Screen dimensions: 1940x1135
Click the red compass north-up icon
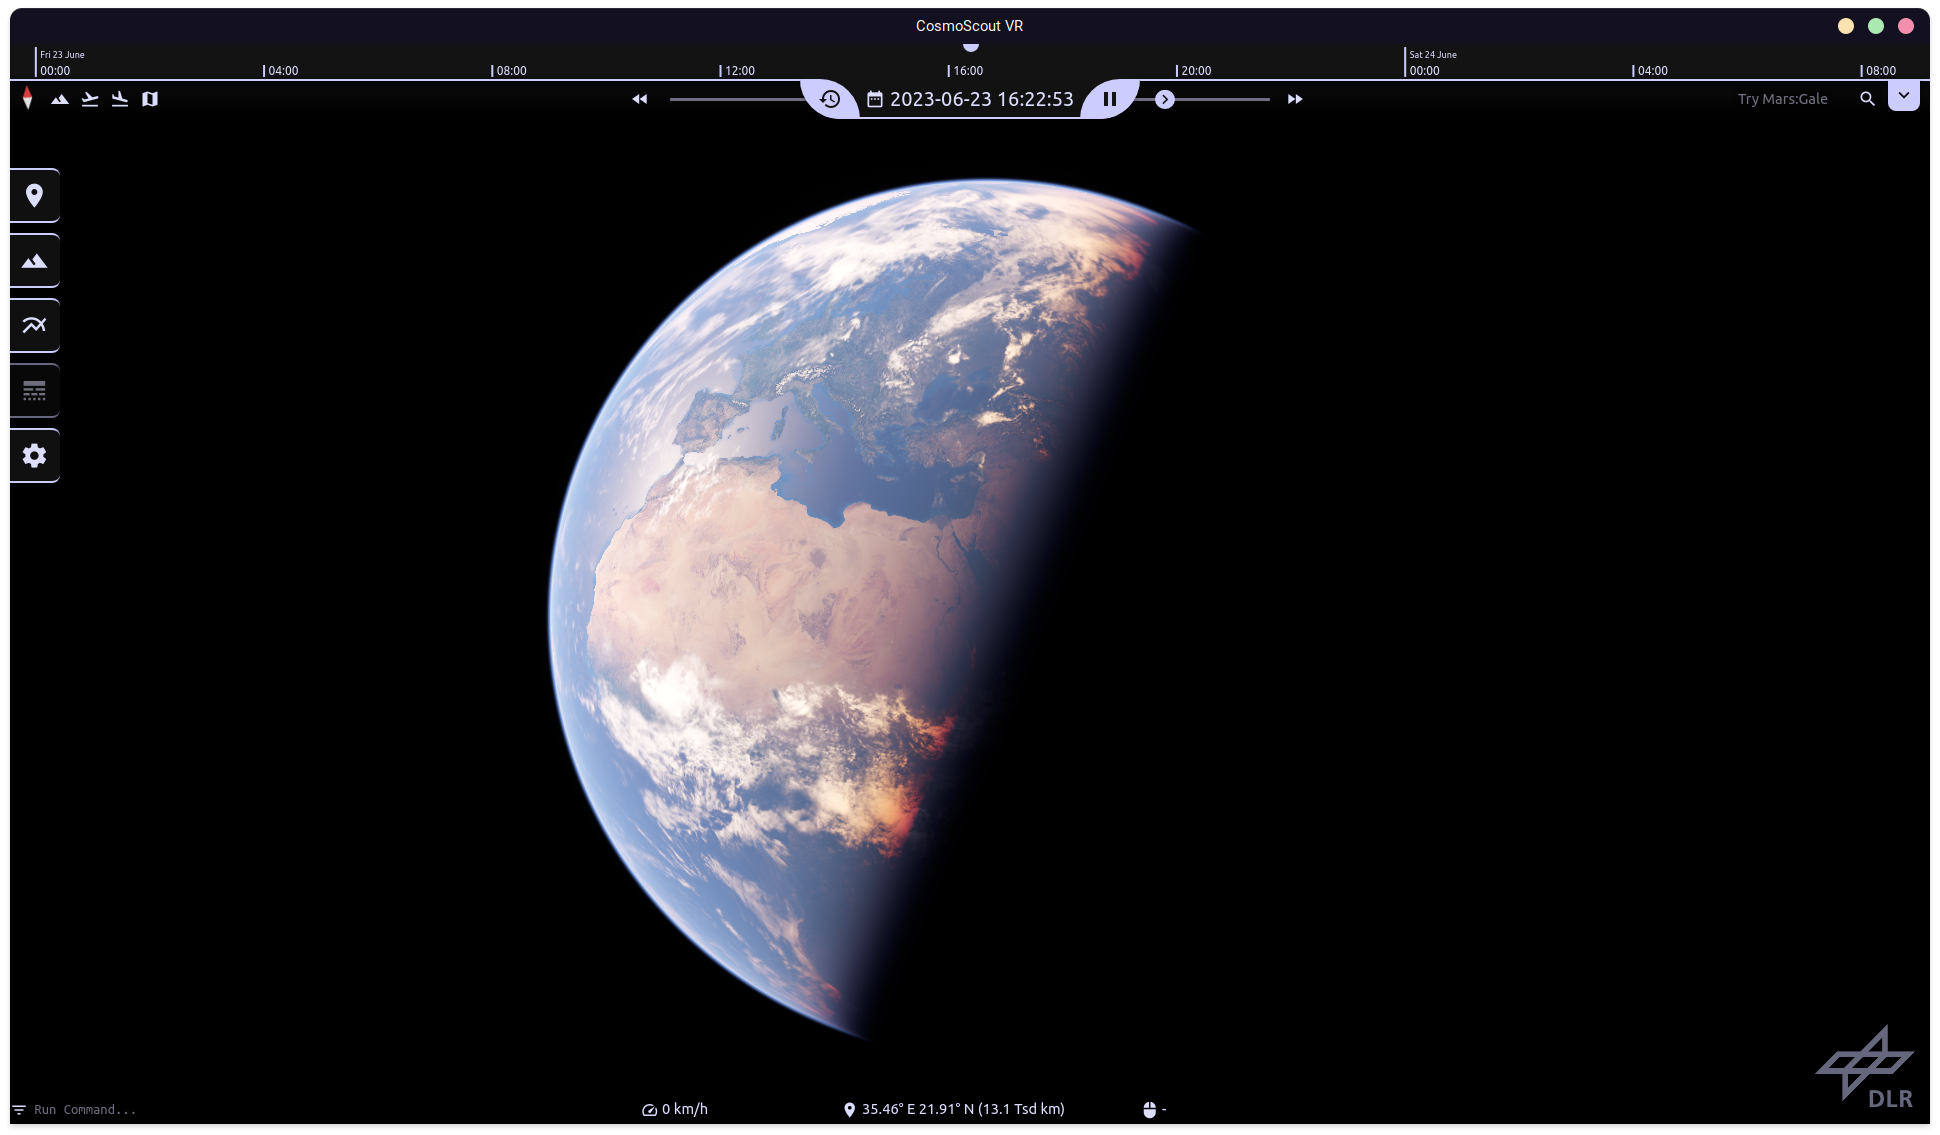[x=28, y=98]
